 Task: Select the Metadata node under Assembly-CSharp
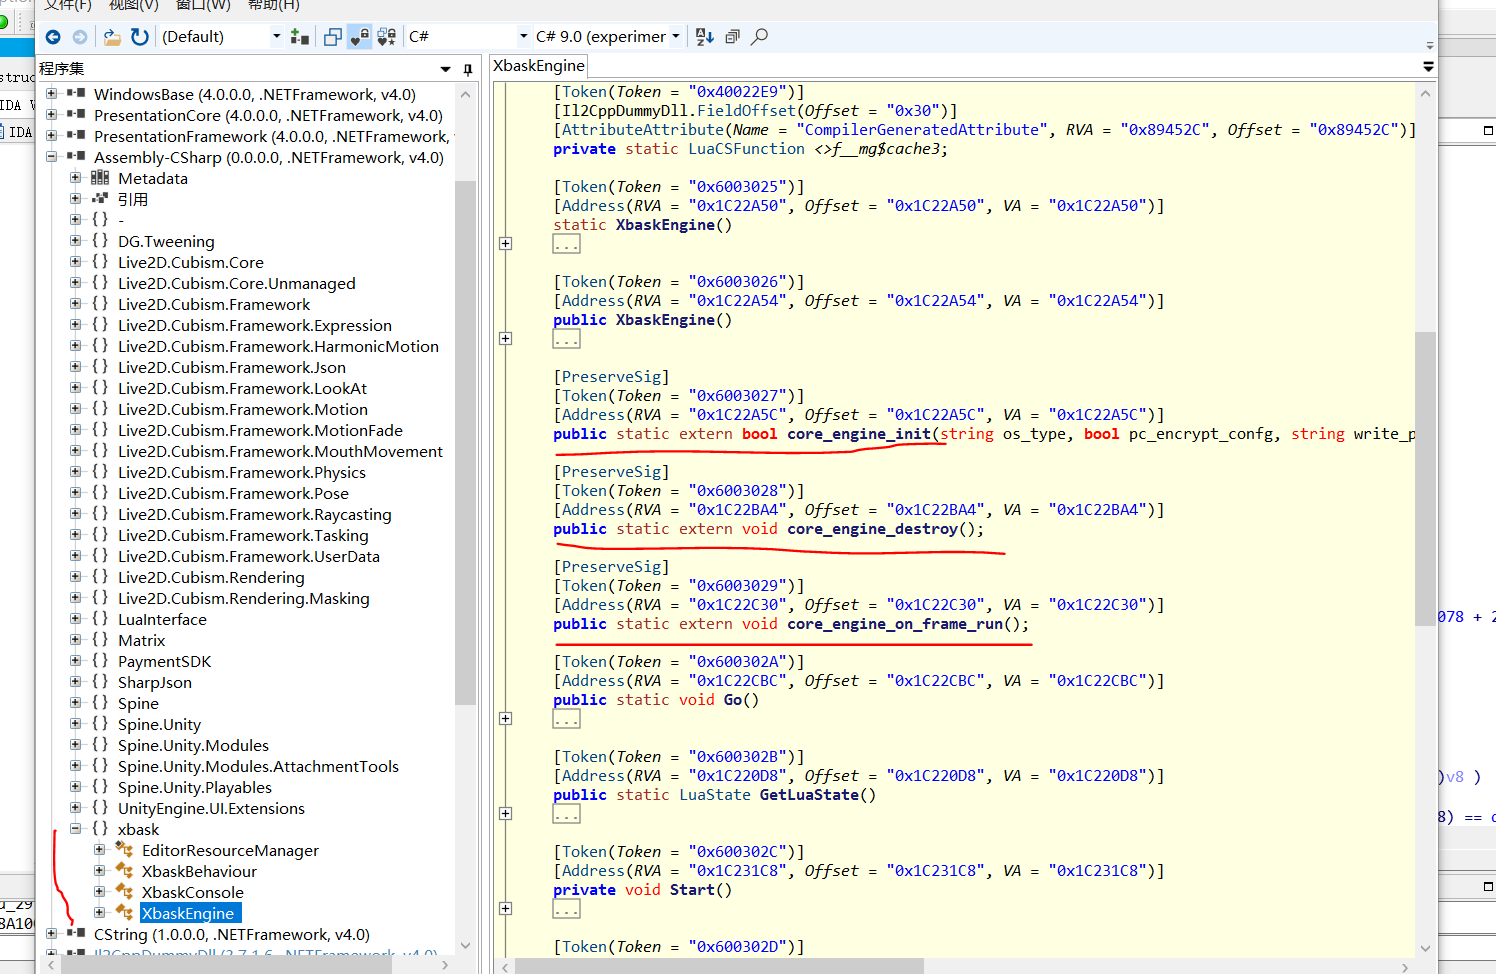[152, 178]
